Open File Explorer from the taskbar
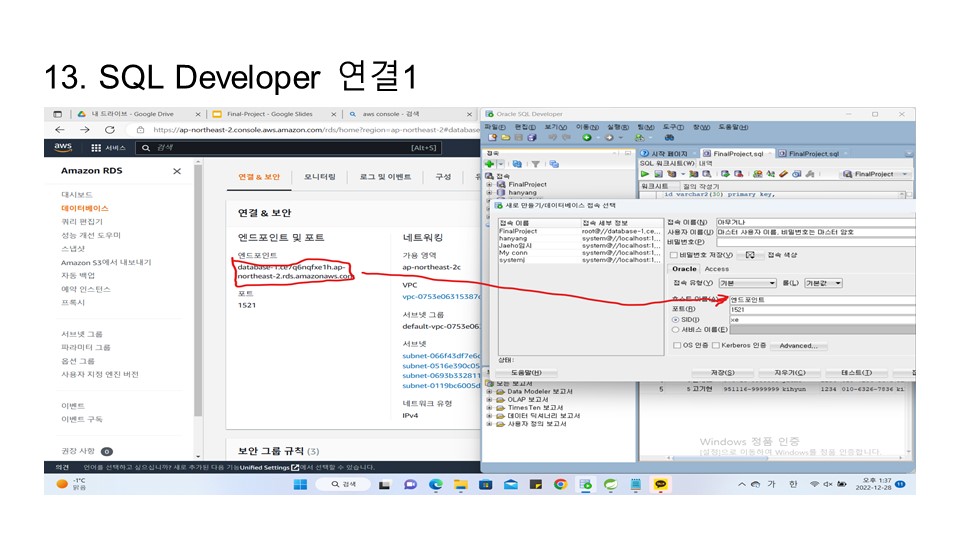The height and width of the screenshot is (540, 960). (x=460, y=484)
